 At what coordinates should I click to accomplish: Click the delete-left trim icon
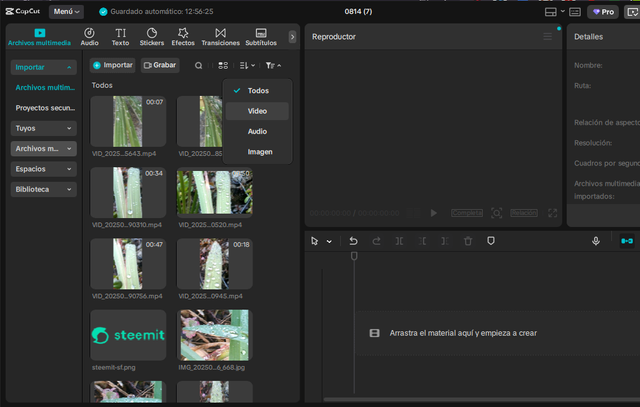(422, 241)
